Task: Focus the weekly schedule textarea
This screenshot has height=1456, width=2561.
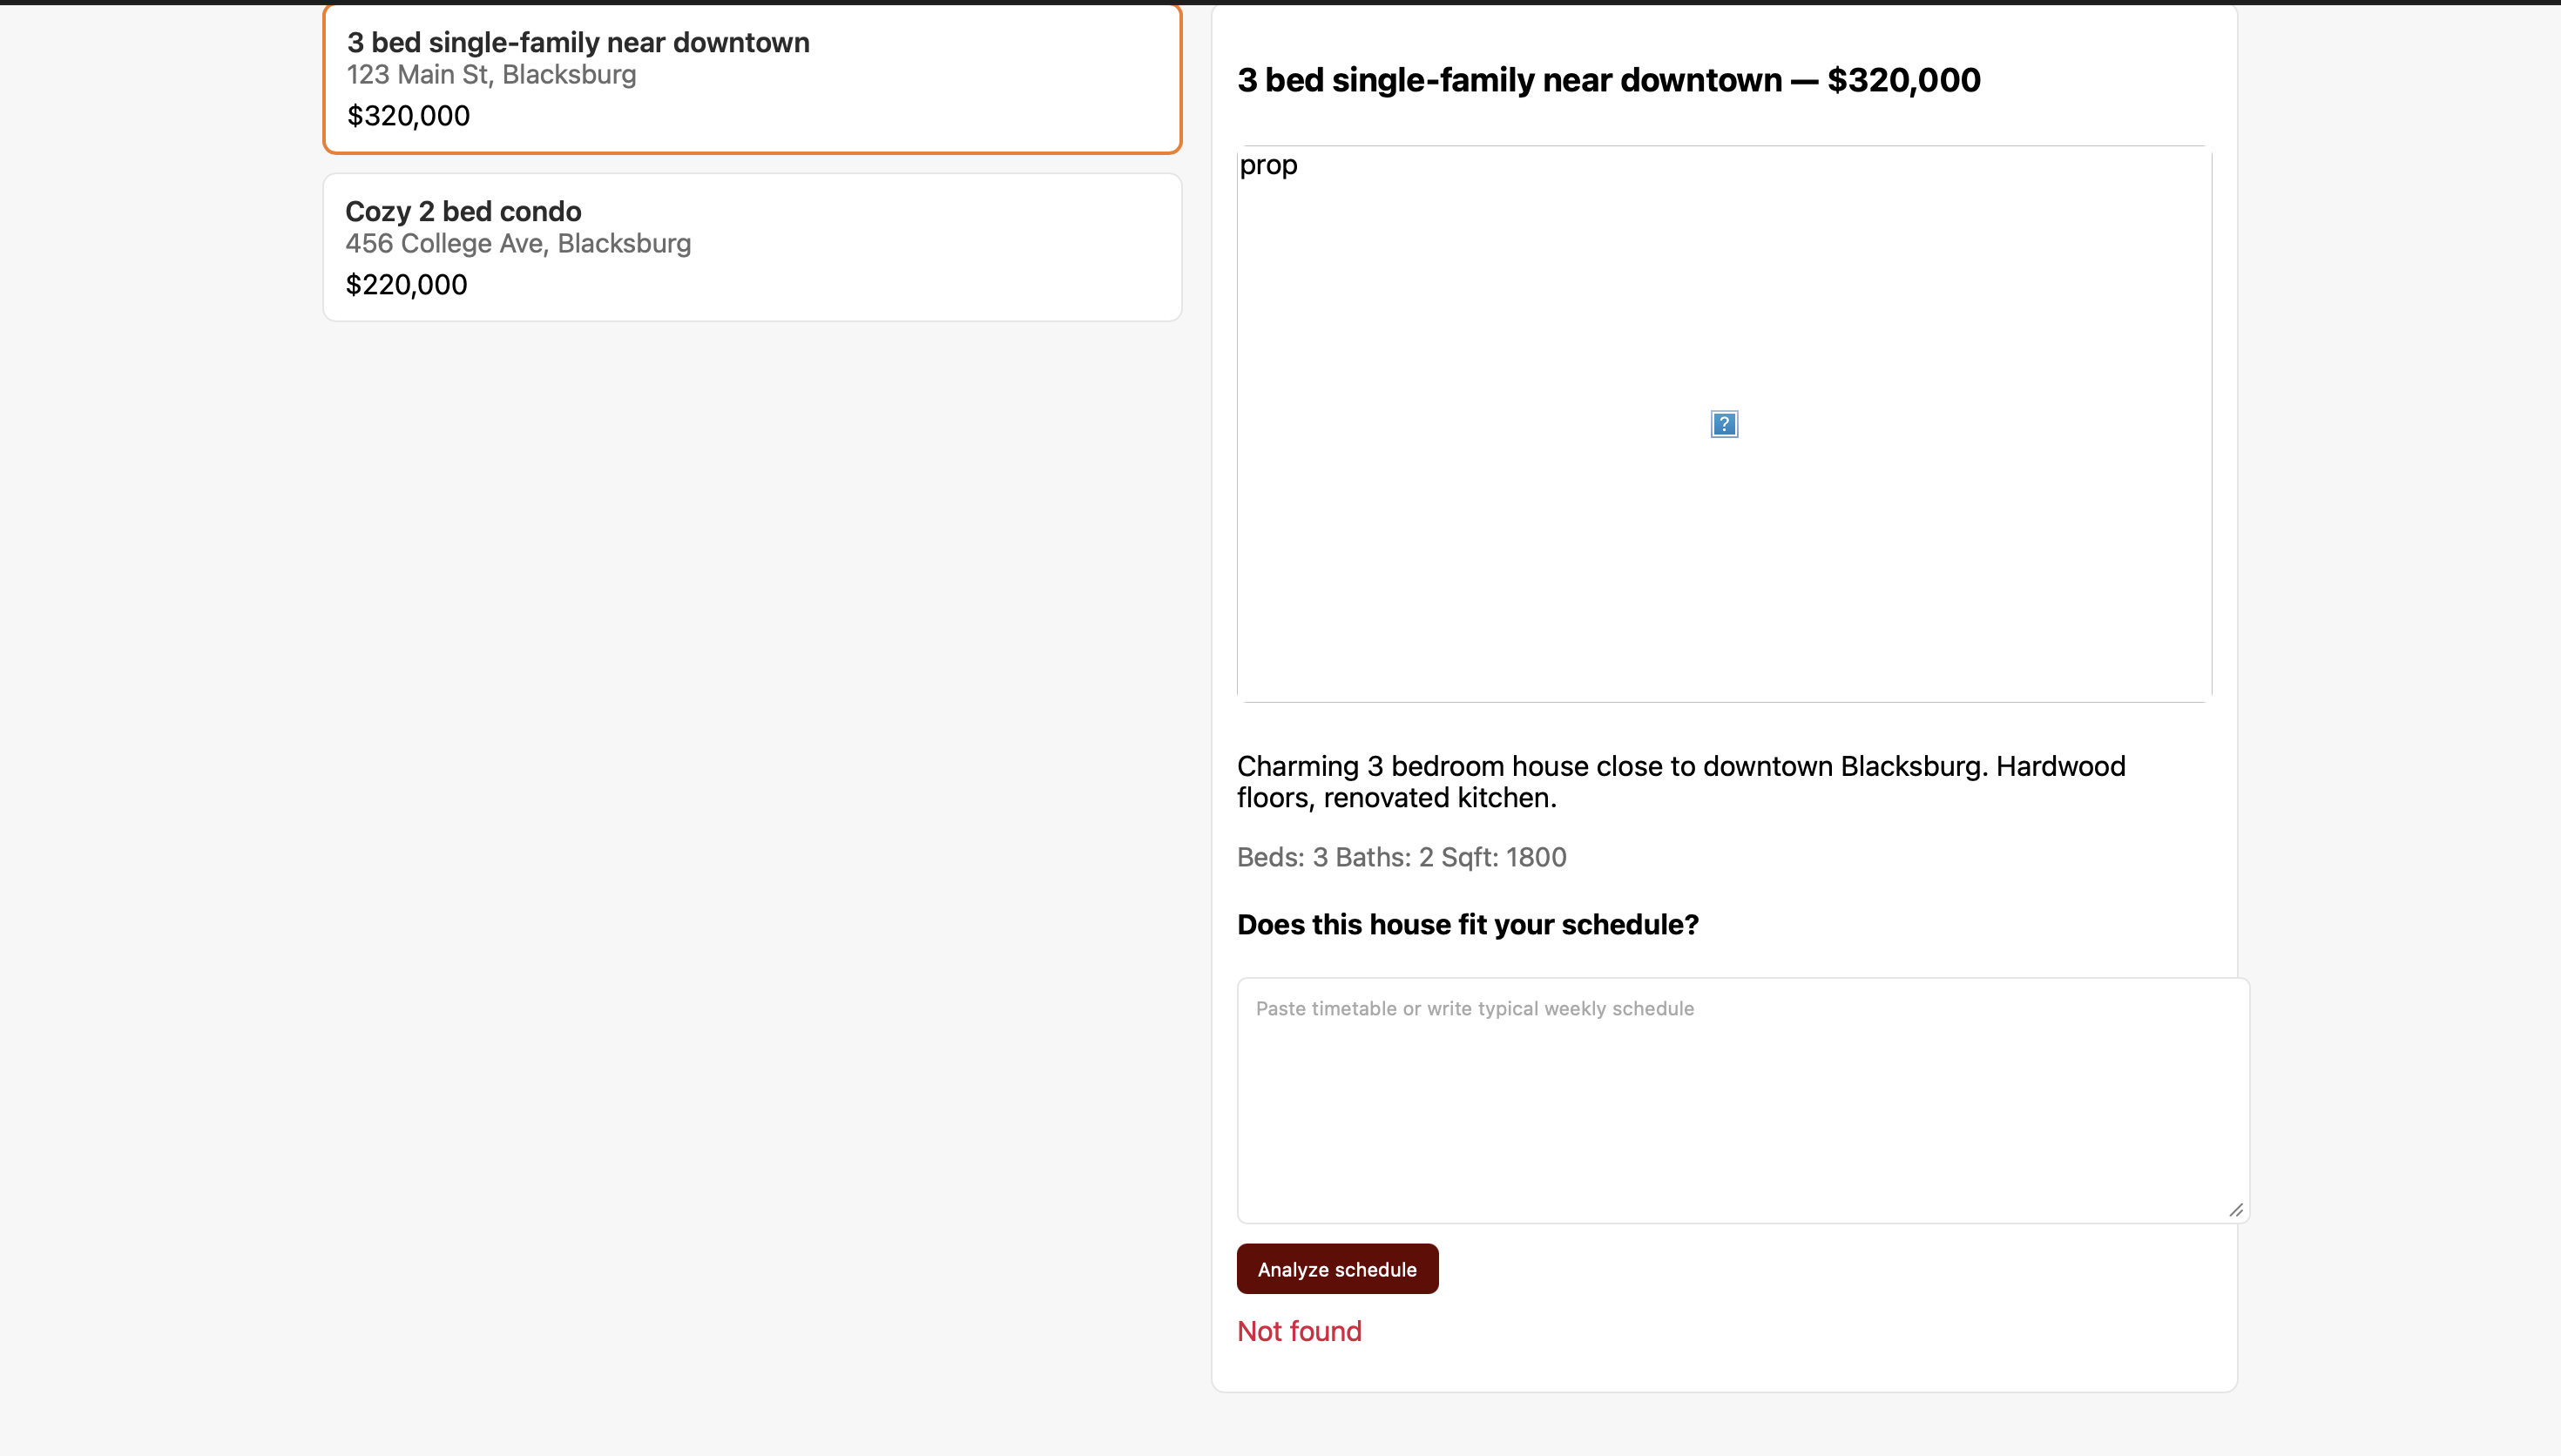Action: (1743, 1100)
